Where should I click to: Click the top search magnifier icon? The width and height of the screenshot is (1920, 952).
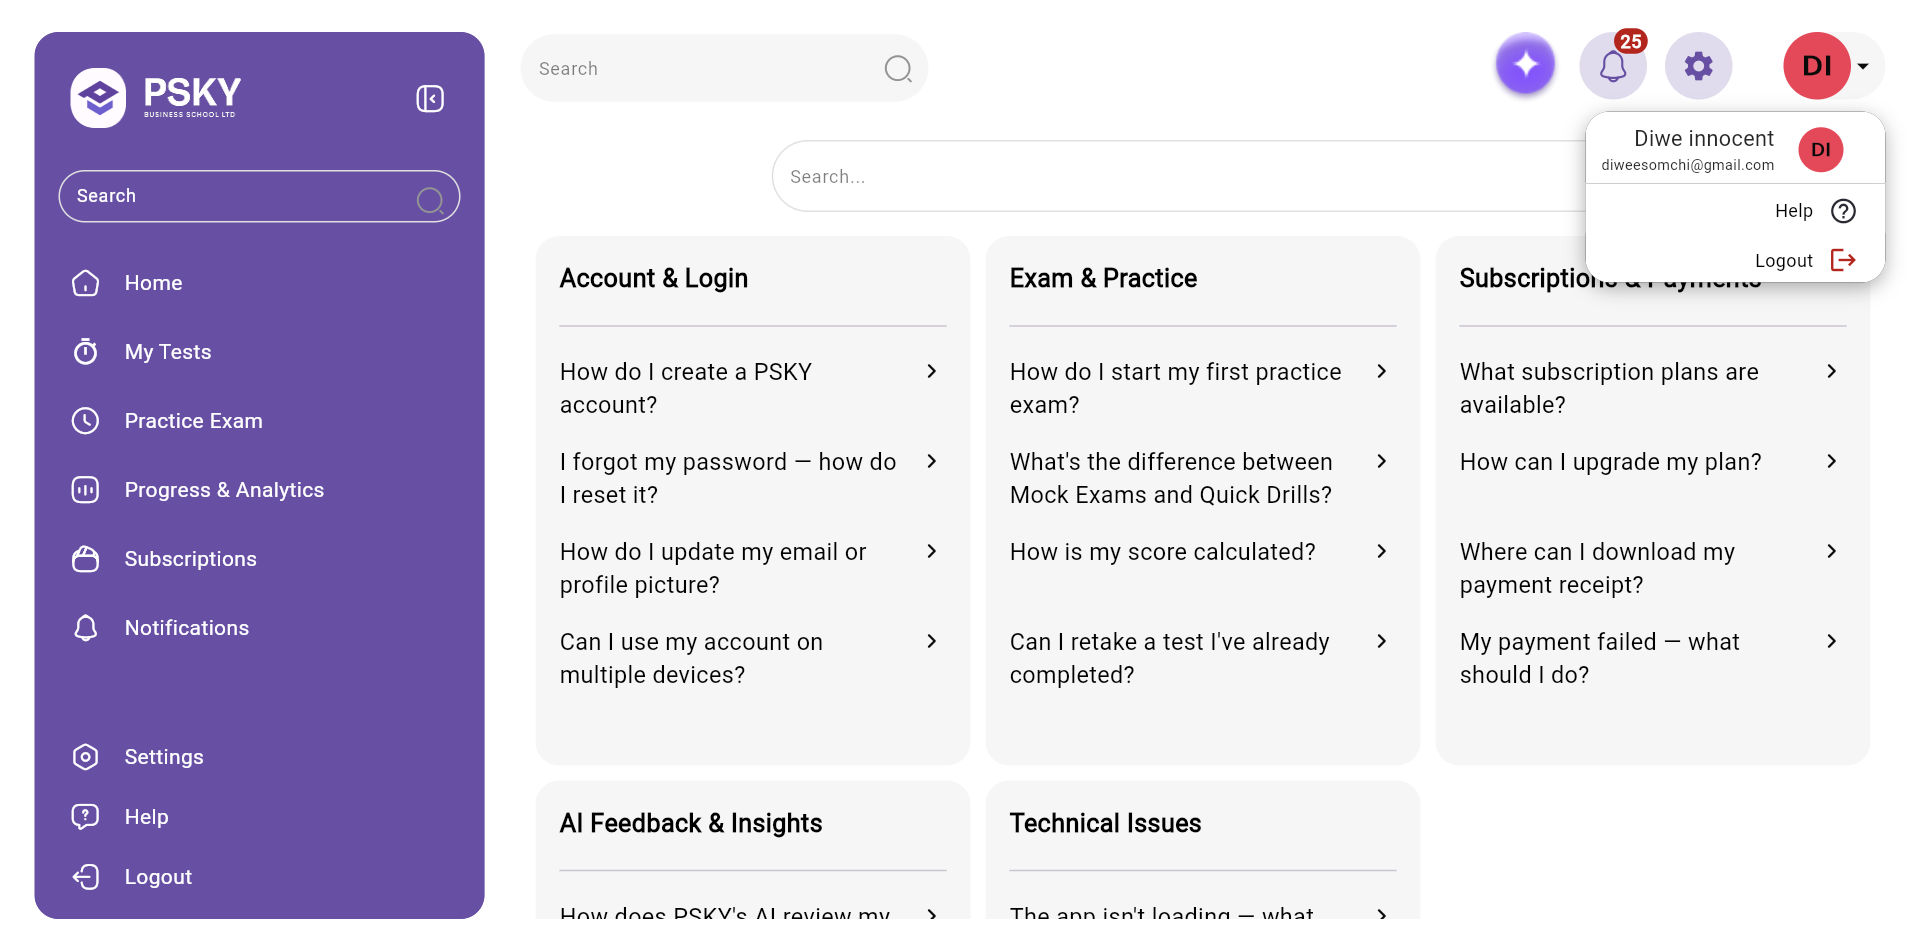tap(897, 69)
